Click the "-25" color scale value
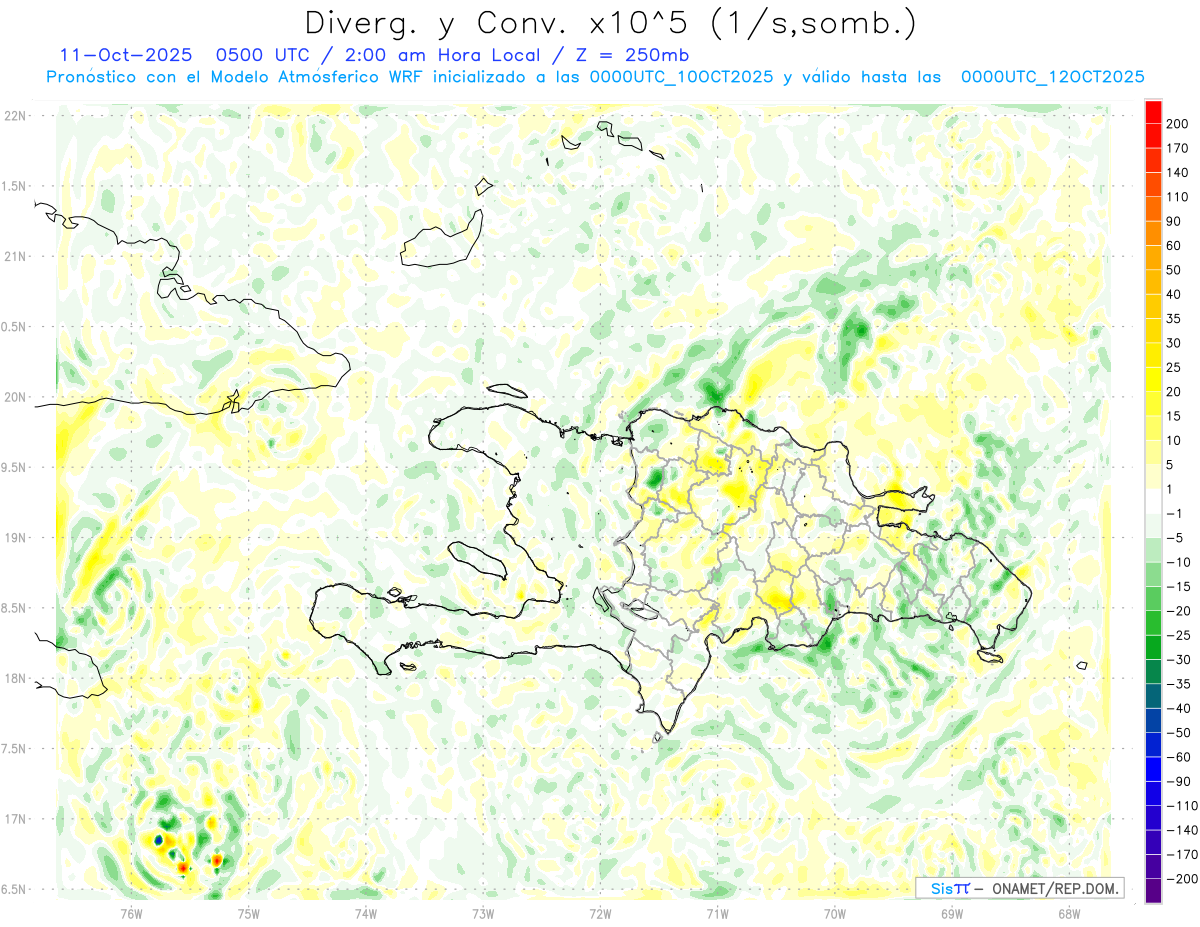Viewport: 1200px width, 927px height. (x=1179, y=635)
